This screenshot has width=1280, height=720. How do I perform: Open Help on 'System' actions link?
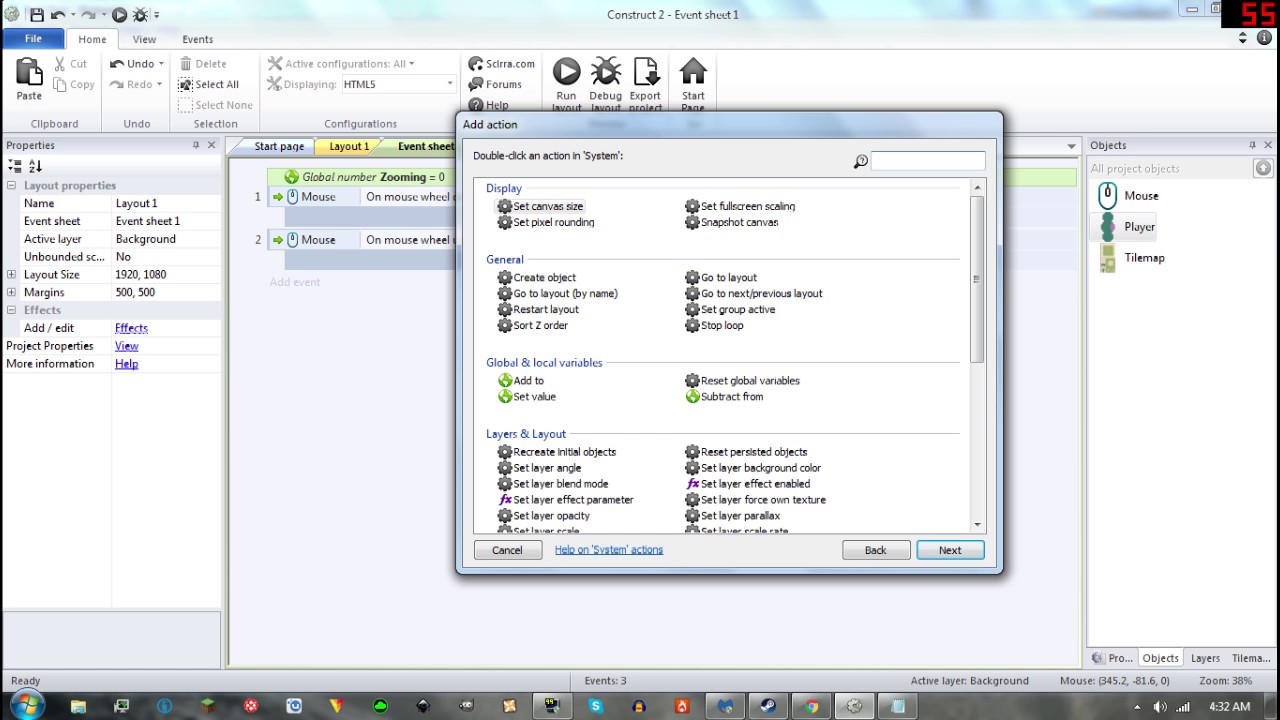pos(609,550)
